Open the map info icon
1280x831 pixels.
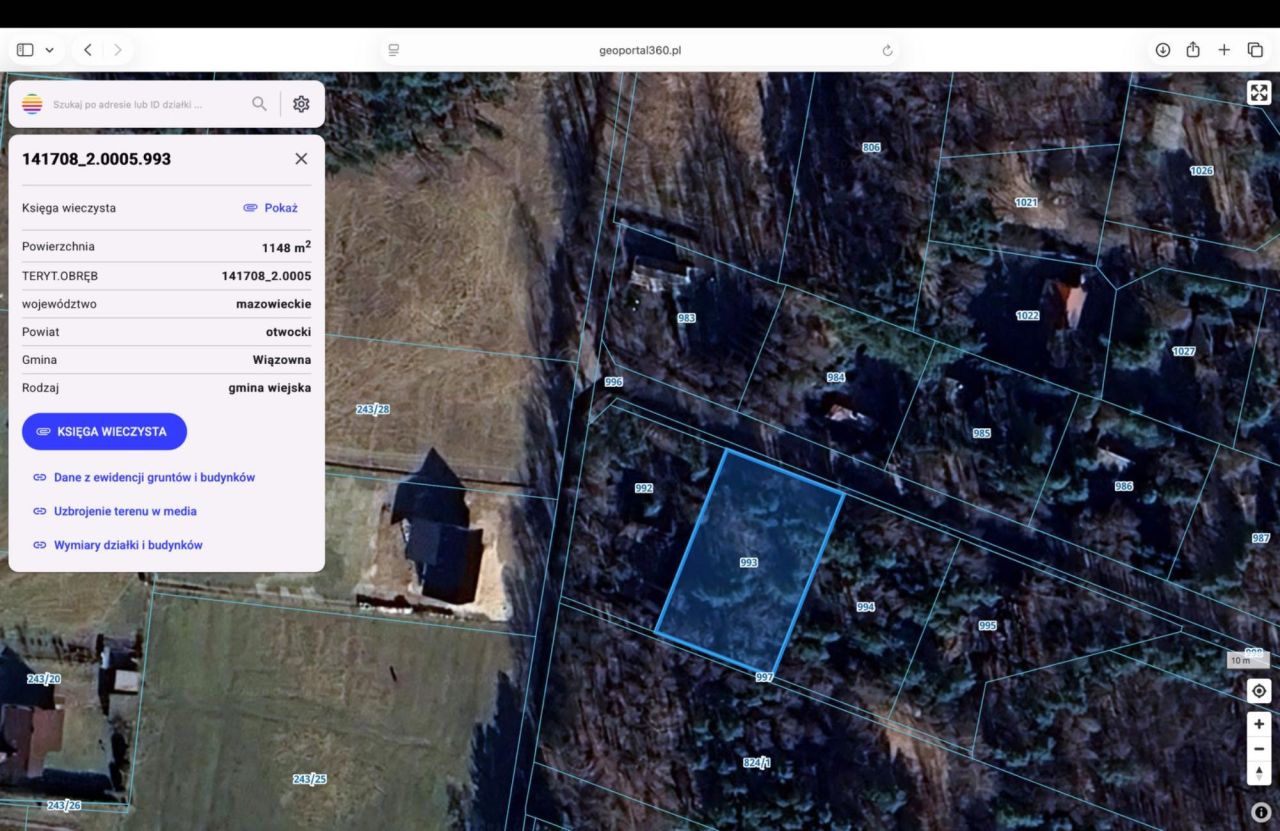pos(1260,813)
